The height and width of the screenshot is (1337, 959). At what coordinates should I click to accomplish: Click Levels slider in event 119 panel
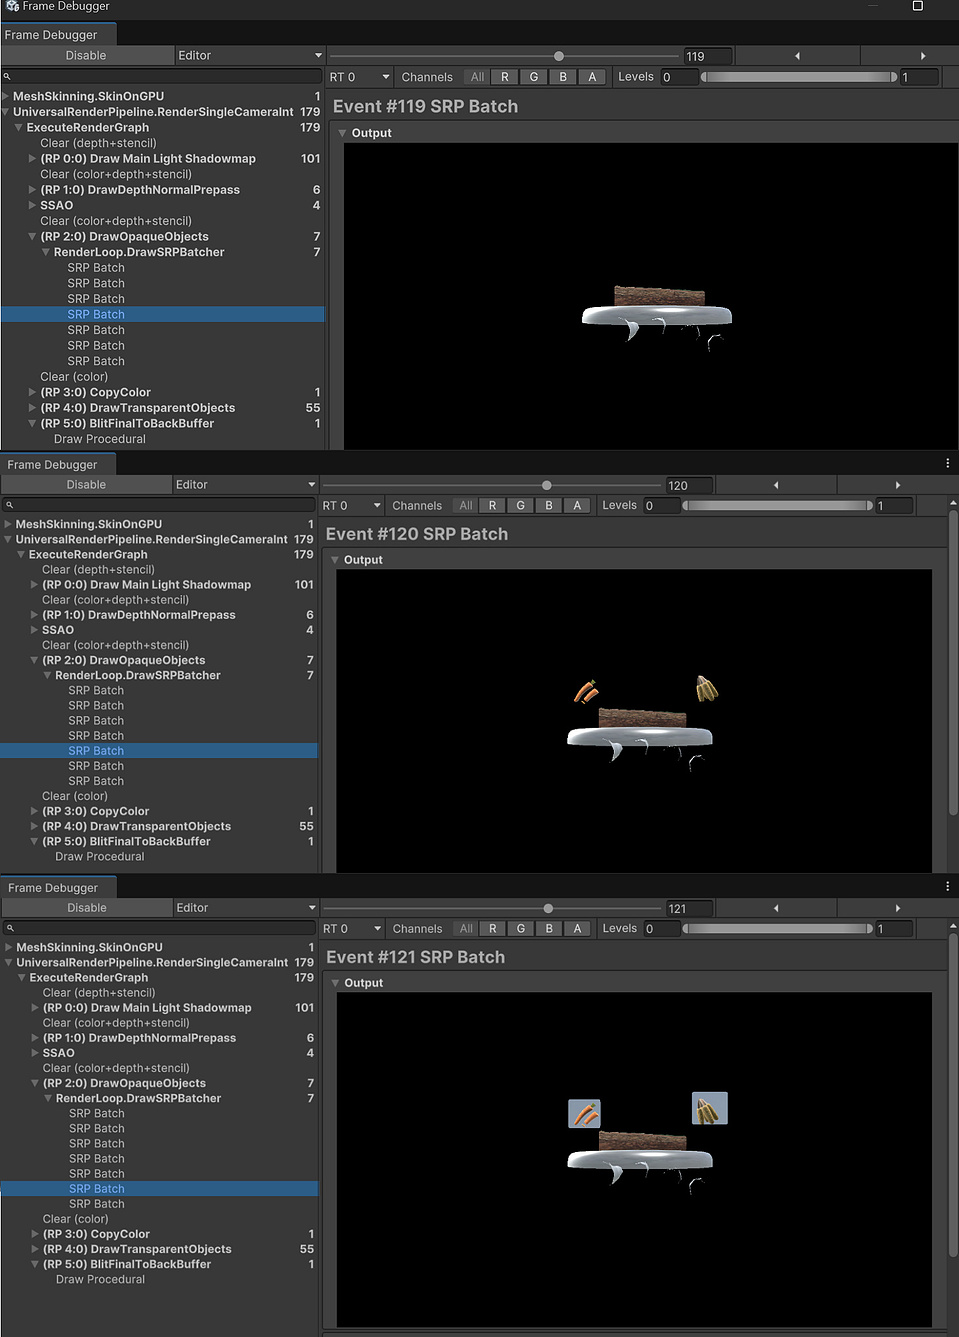[x=798, y=77]
